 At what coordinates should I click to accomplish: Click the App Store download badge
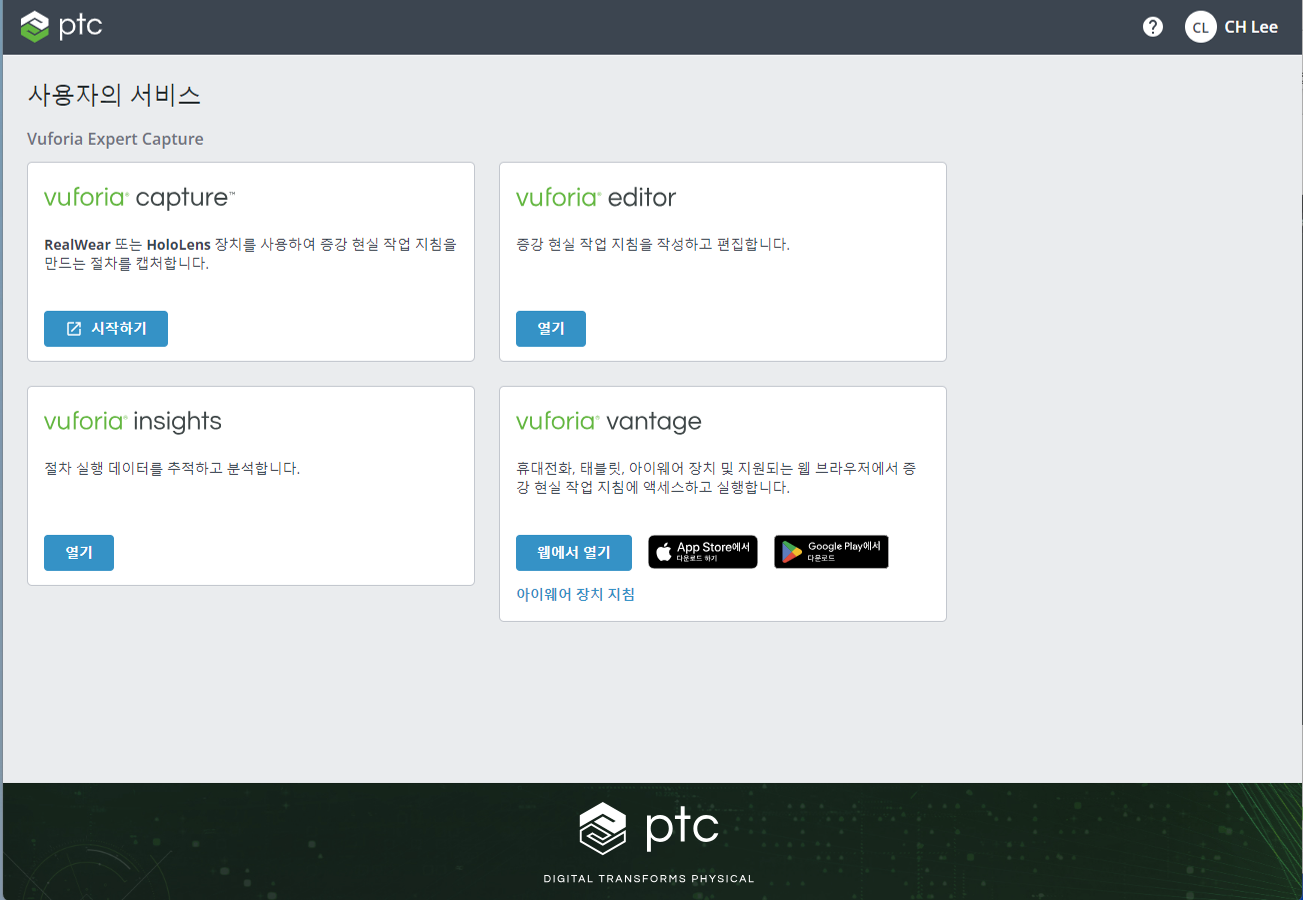click(702, 552)
